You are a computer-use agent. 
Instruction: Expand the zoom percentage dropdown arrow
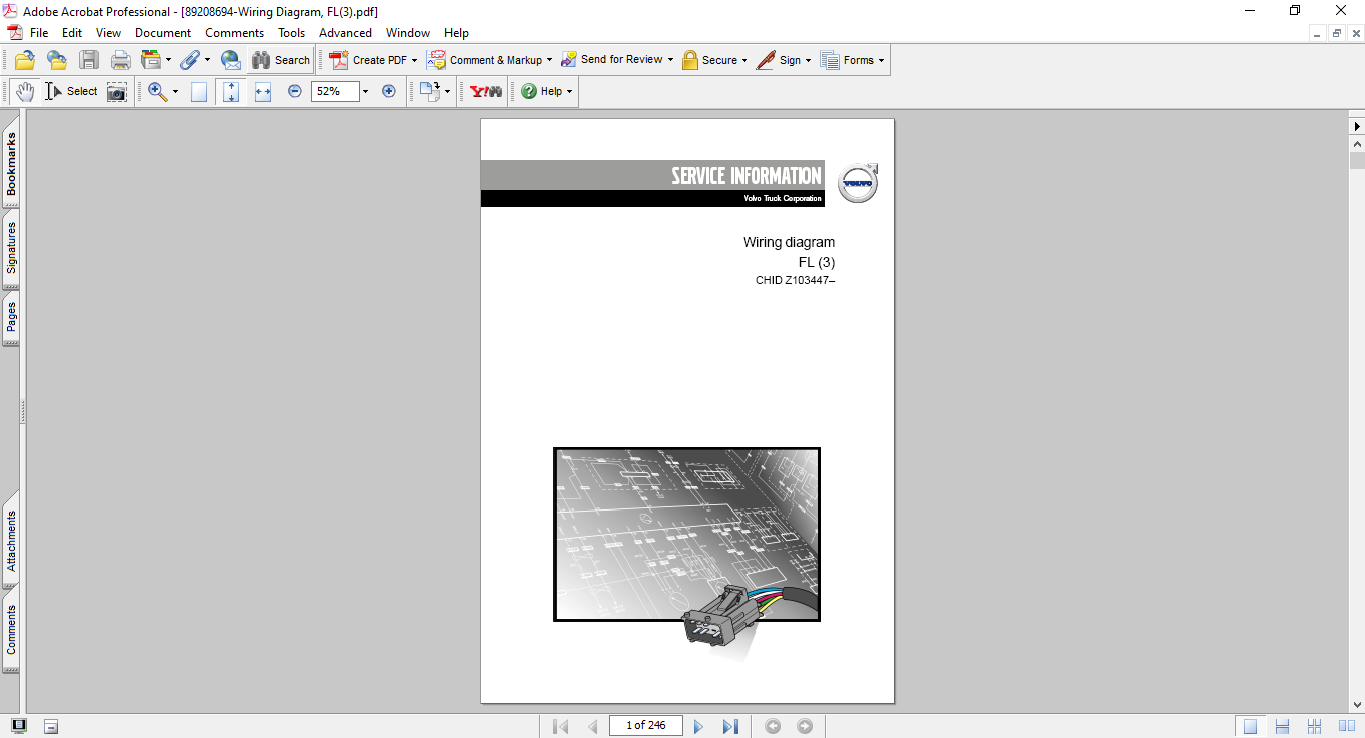tap(365, 91)
